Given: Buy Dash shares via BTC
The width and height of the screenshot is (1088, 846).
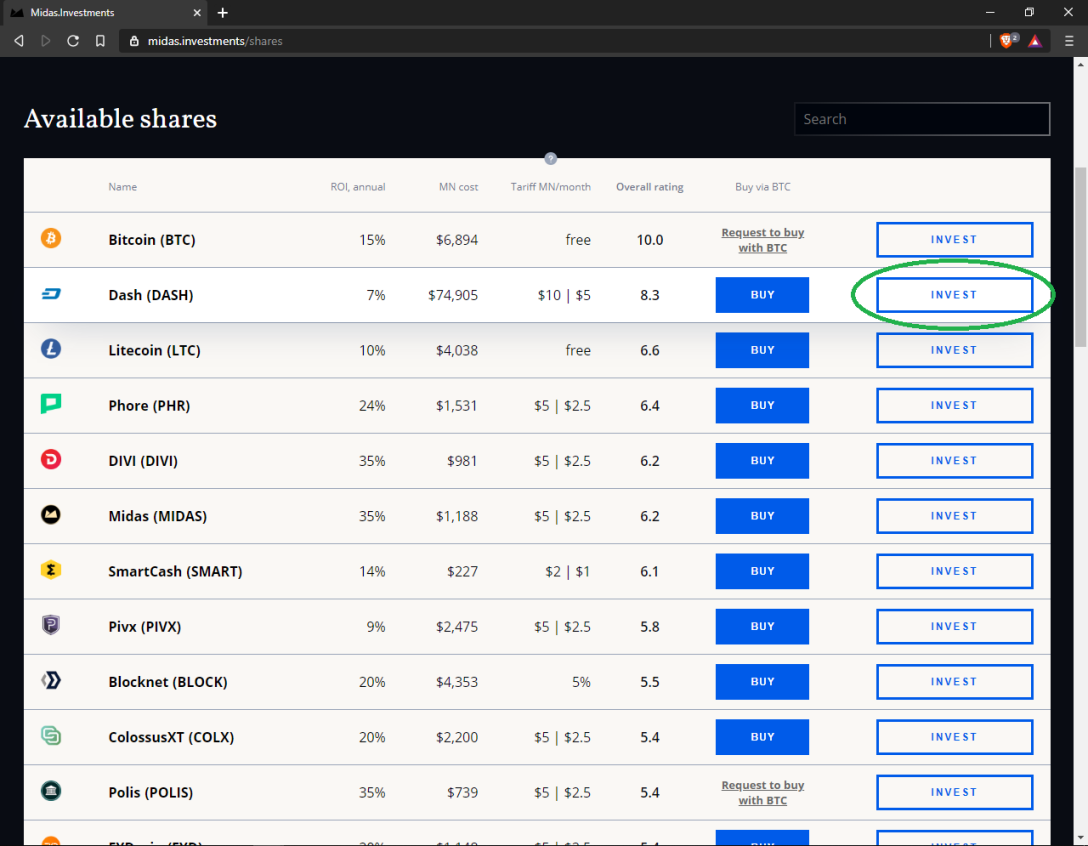Looking at the screenshot, I should click(x=762, y=295).
